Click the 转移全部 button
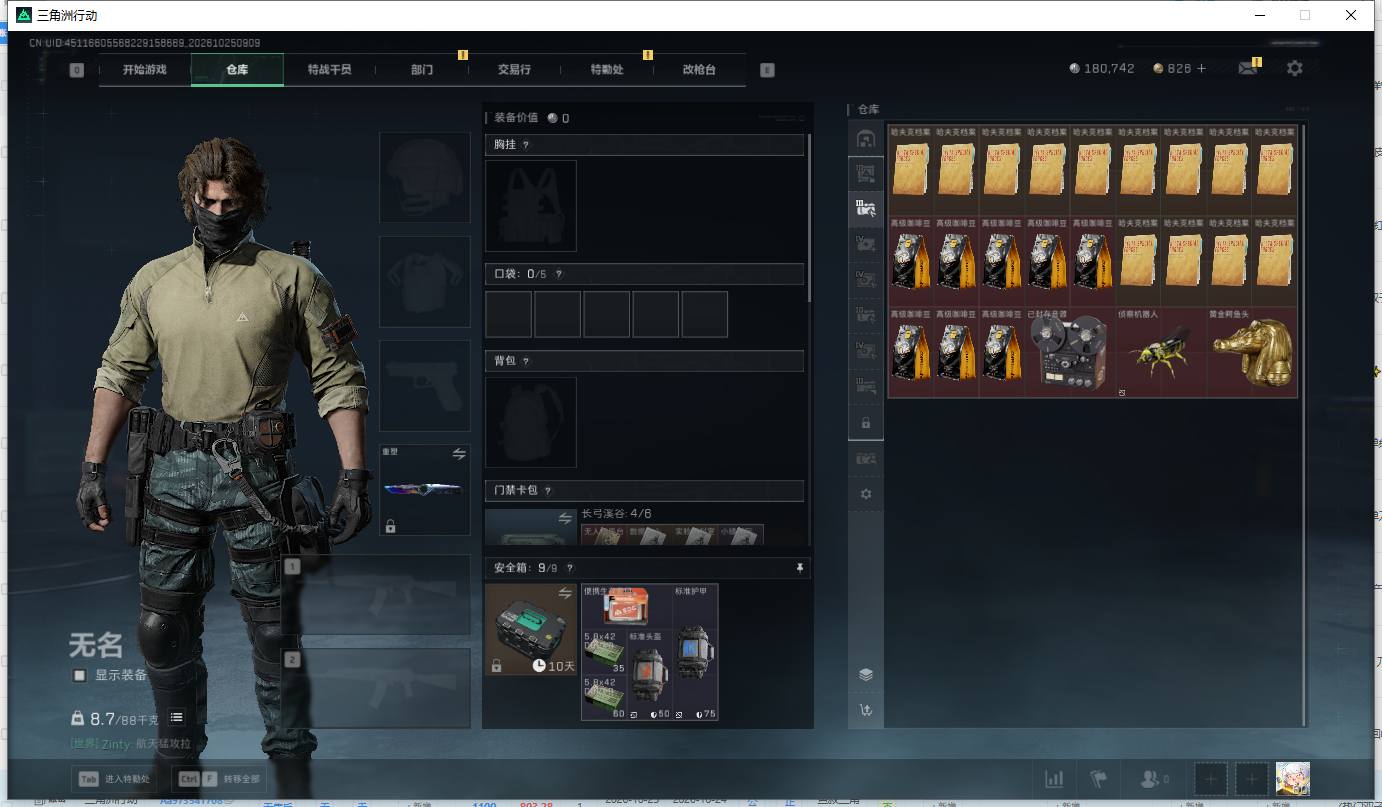The image size is (1382, 807). [219, 778]
